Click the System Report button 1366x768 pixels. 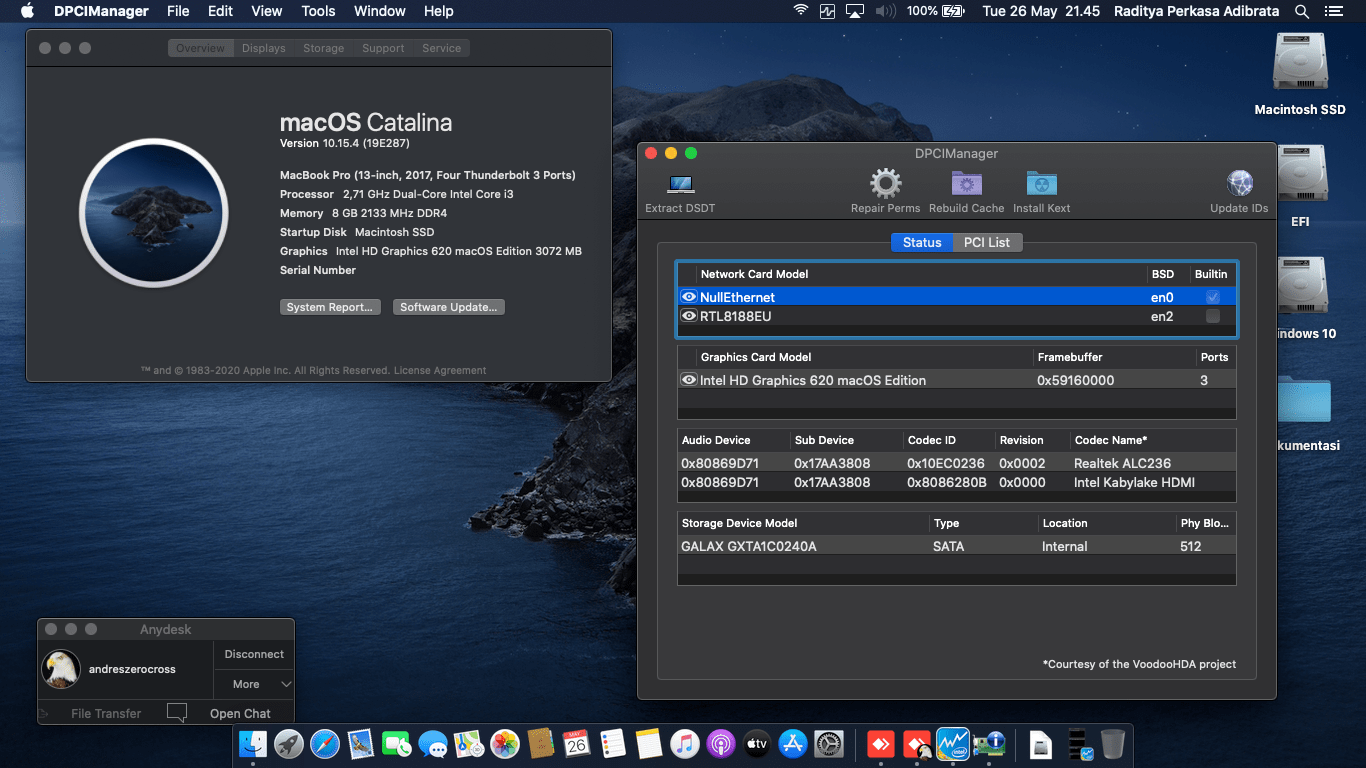[x=330, y=307]
